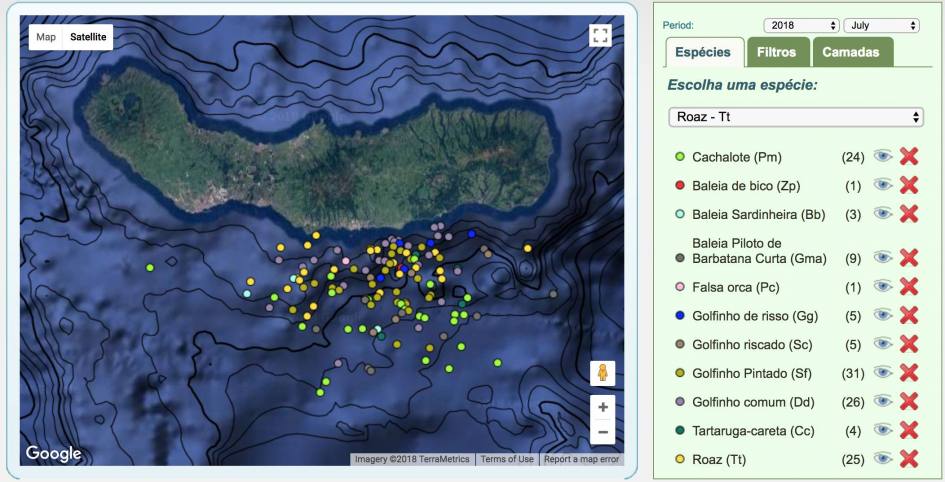The width and height of the screenshot is (945, 482).
Task: Toggle visibility of Cachalote (Pm) sightings
Action: (x=883, y=157)
